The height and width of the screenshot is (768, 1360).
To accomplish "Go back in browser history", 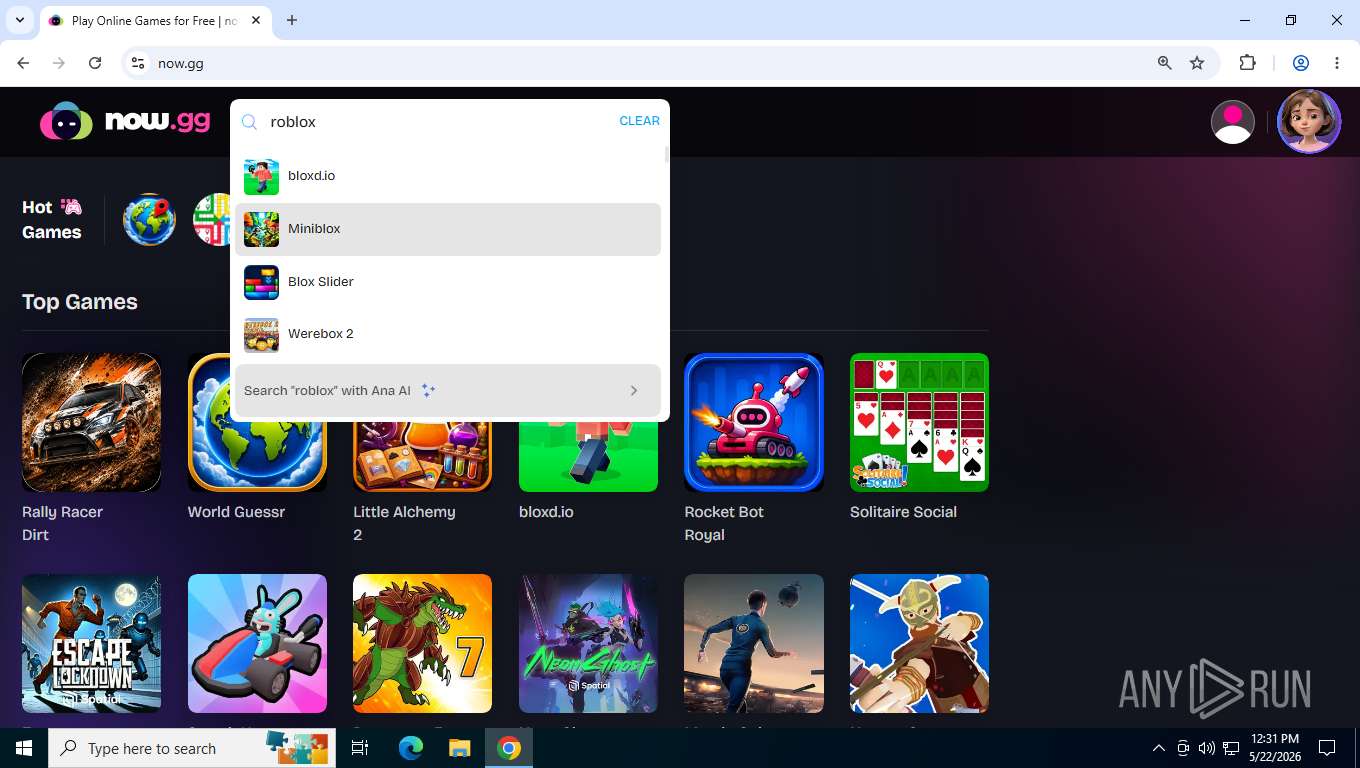I will tap(23, 63).
